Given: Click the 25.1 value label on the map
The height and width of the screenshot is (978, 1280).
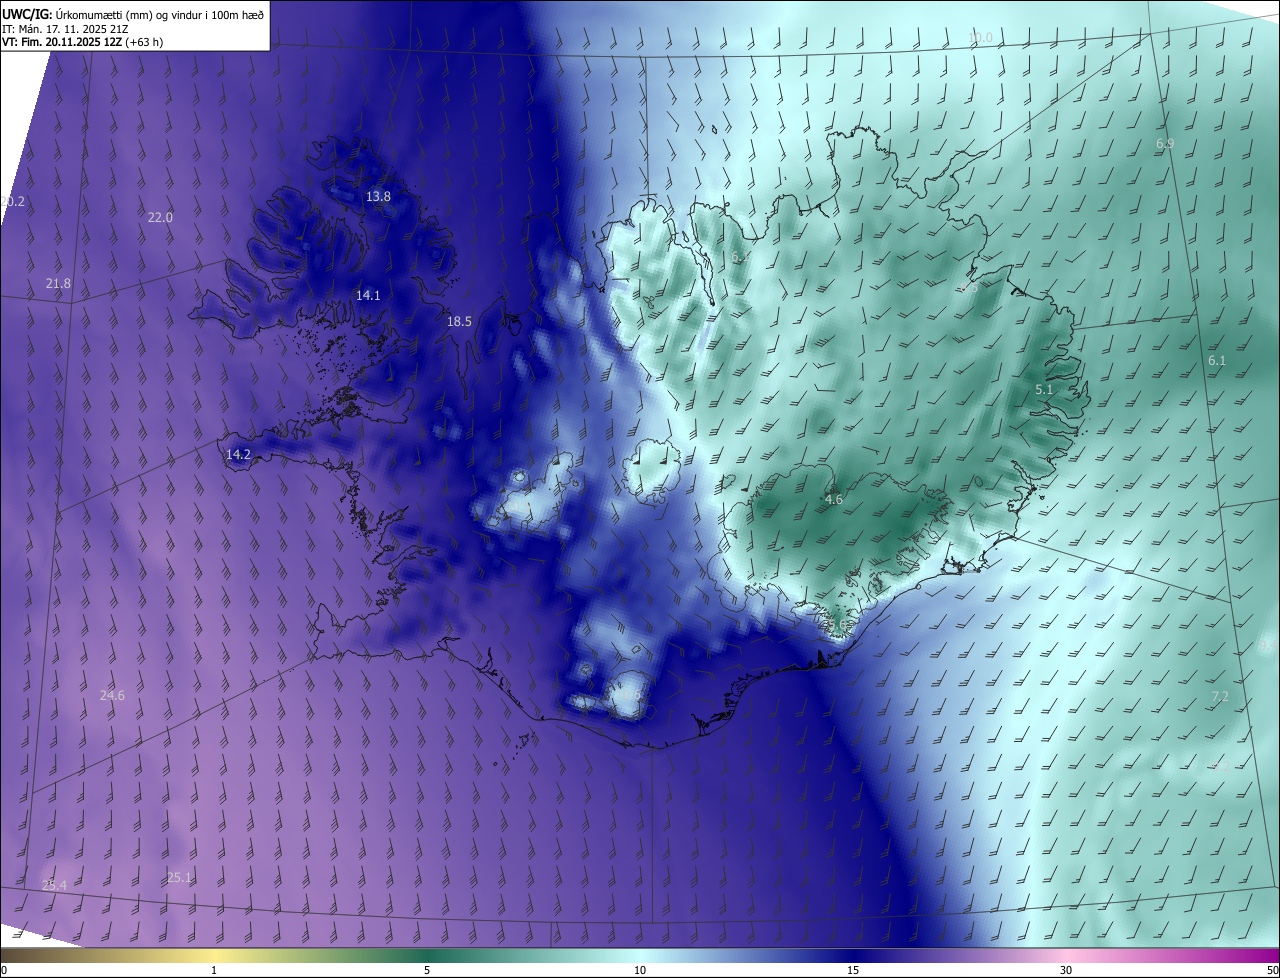Looking at the screenshot, I should click(179, 877).
